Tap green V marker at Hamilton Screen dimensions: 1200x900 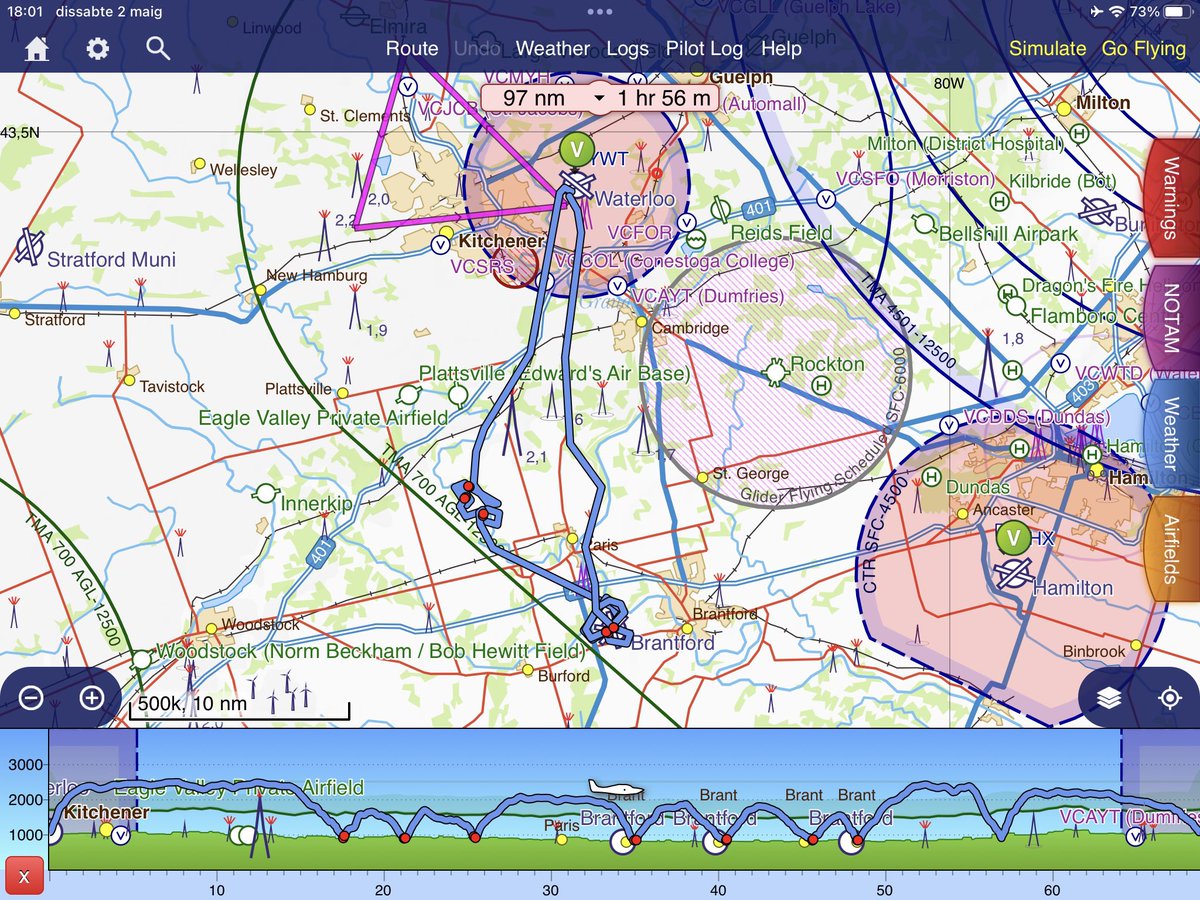pos(1013,539)
